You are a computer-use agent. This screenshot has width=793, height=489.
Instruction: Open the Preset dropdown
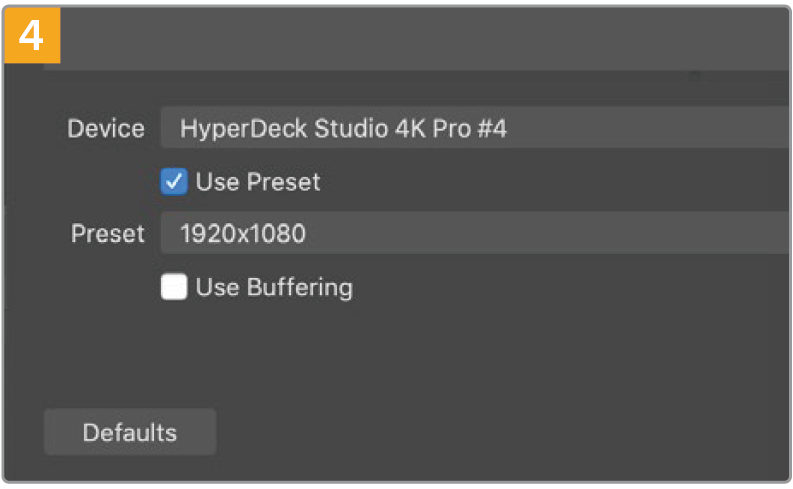[x=476, y=235]
